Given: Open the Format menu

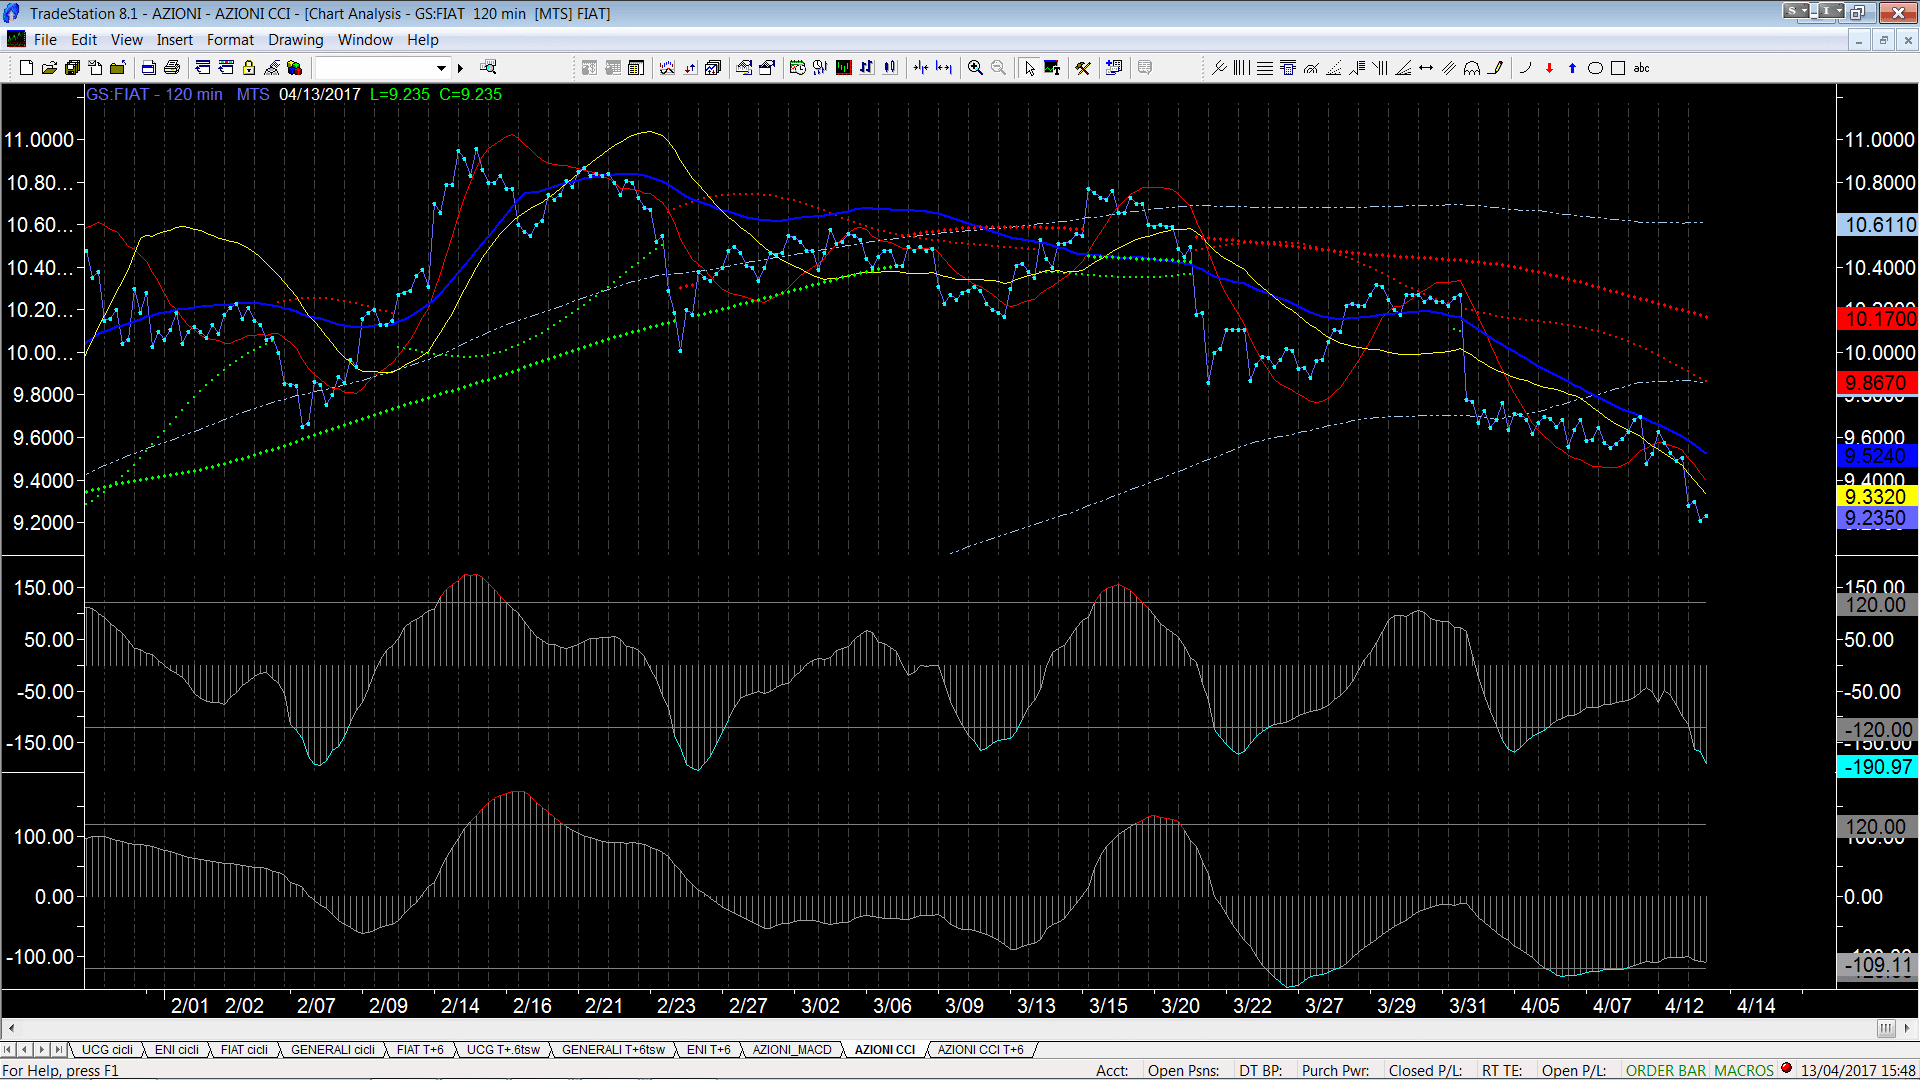Looking at the screenshot, I should (230, 40).
